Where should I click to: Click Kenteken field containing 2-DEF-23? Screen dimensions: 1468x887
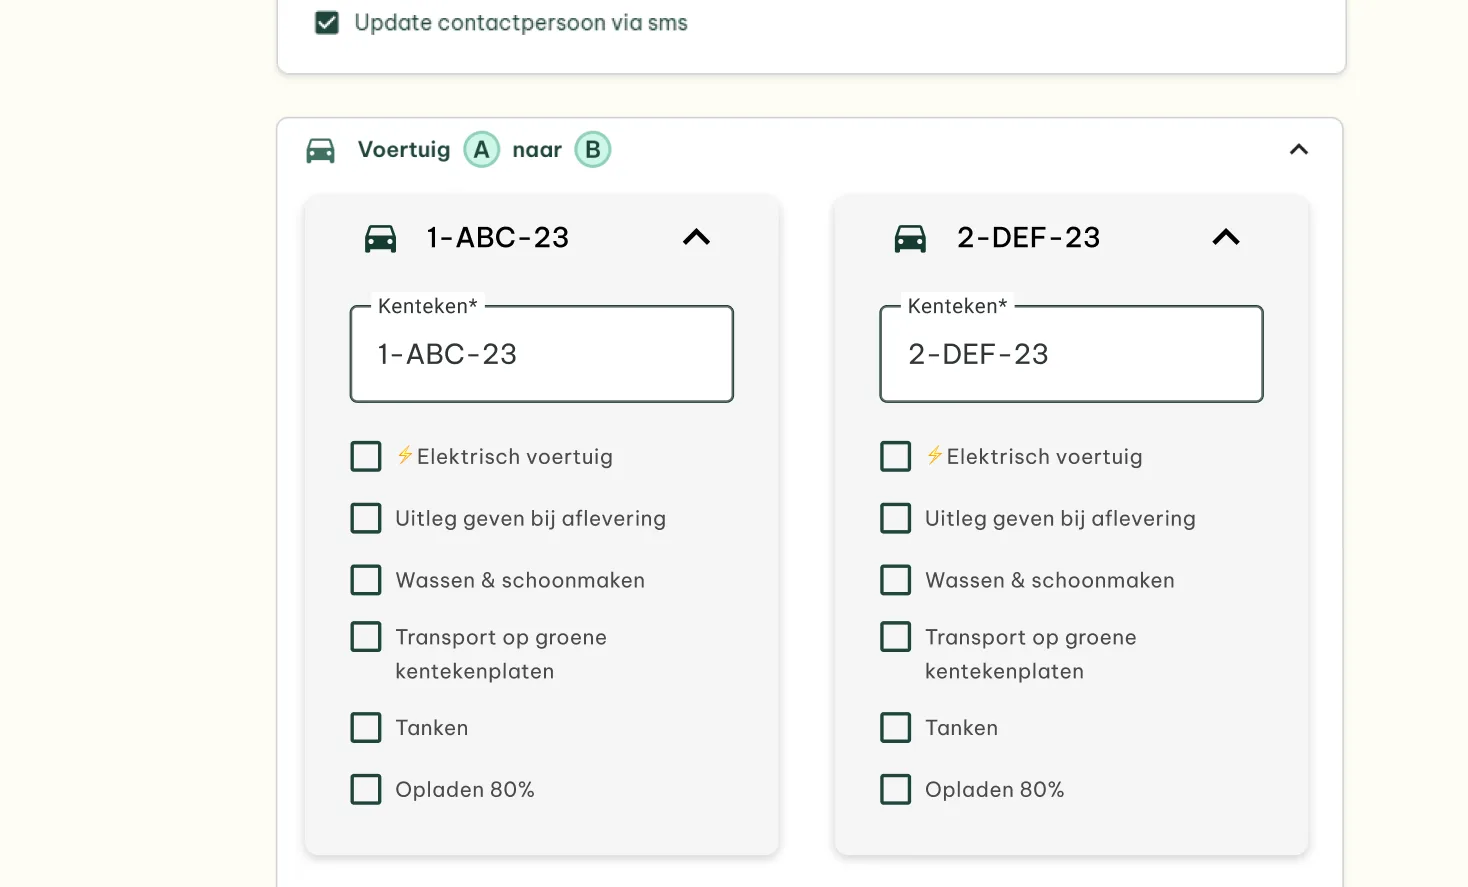[x=1071, y=355]
